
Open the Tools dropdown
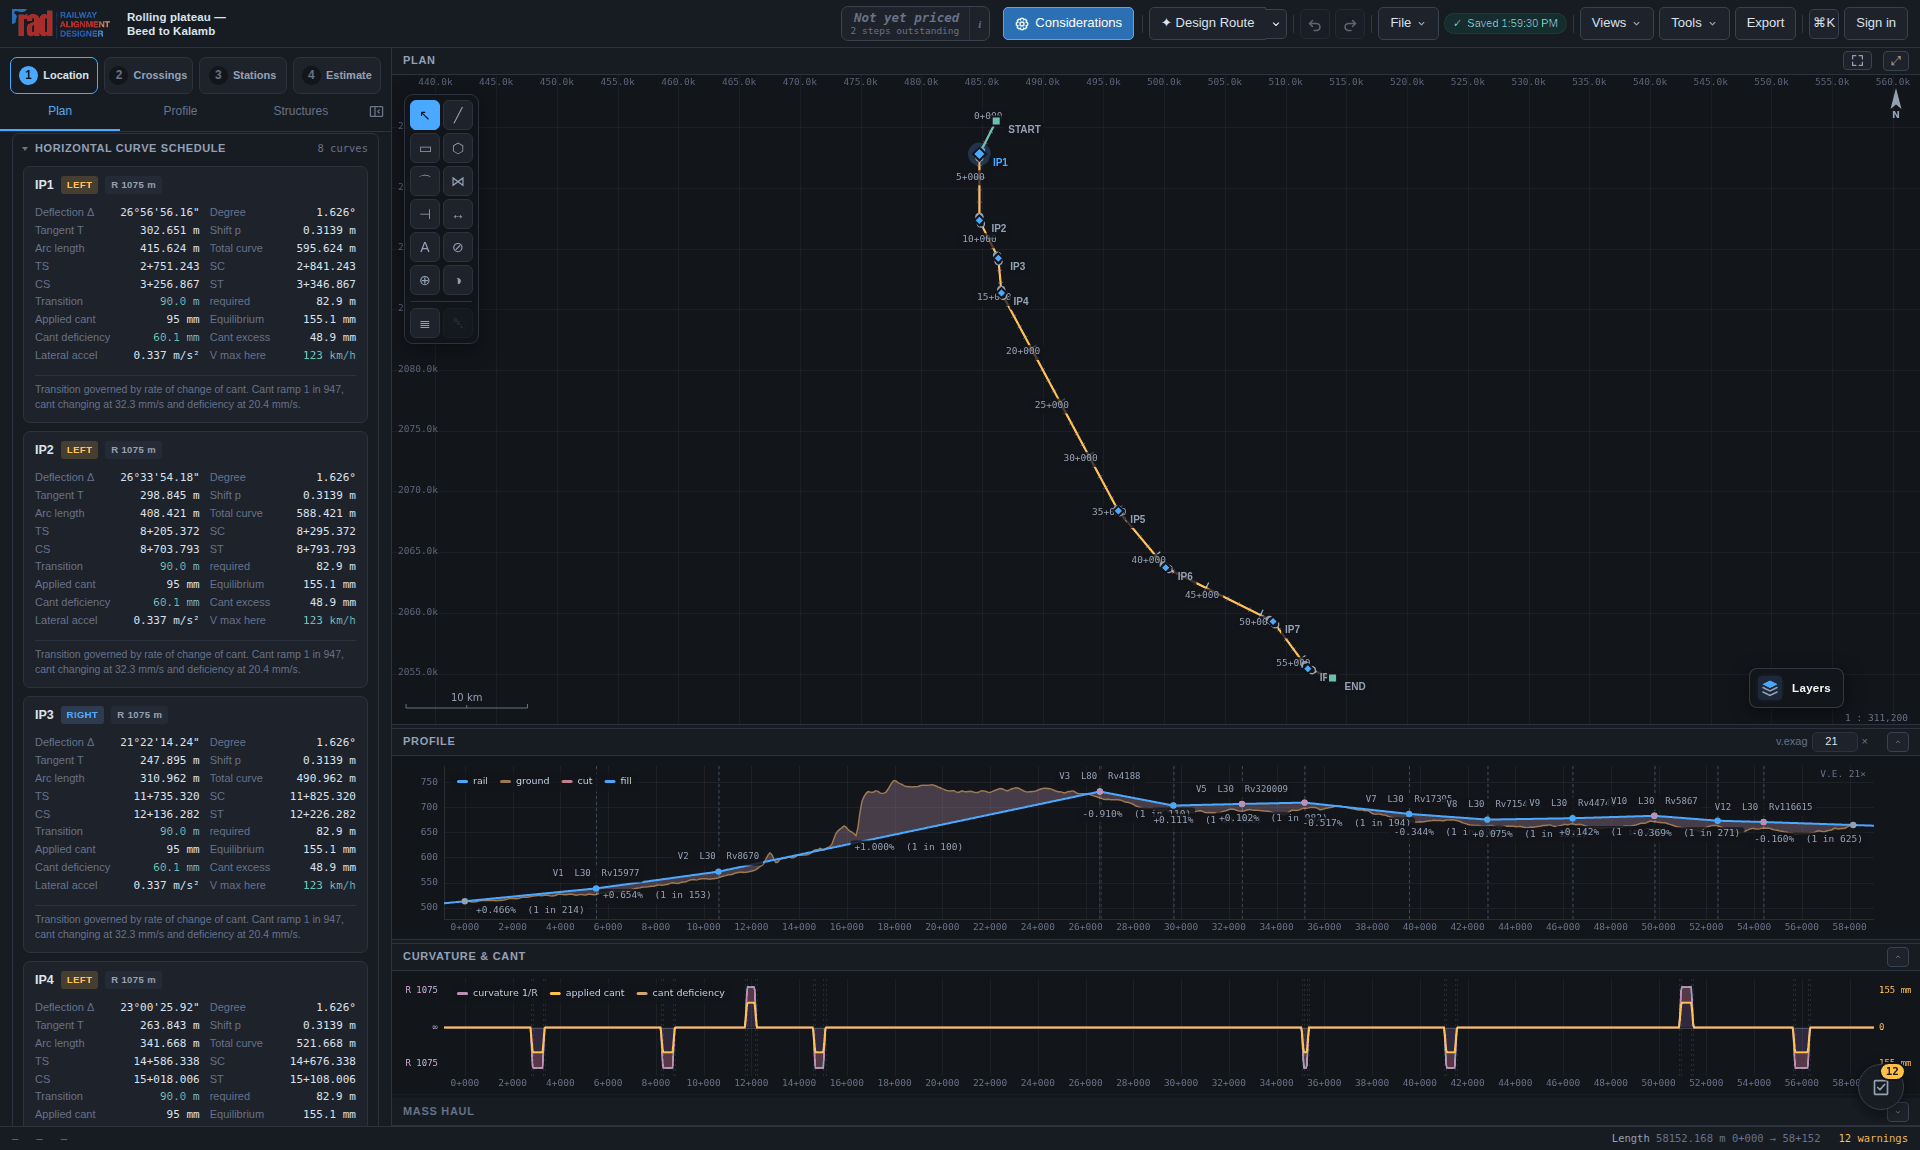pos(1694,23)
